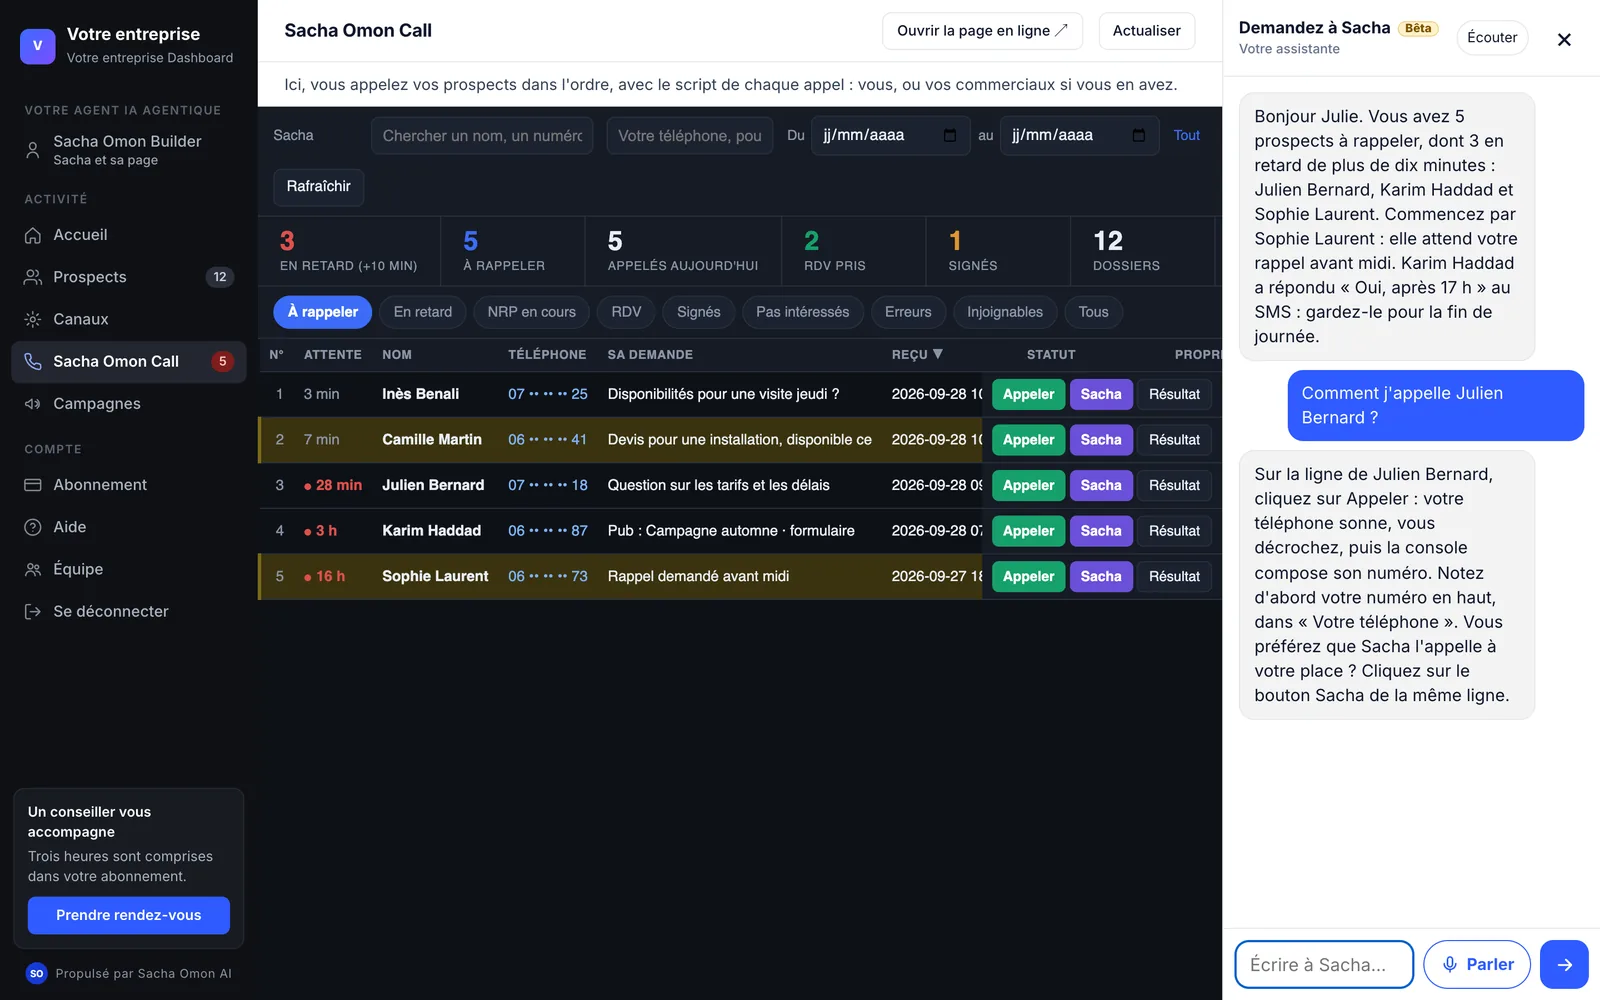Viewport: 1600px width, 1000px height.
Task: Click Sacha button on Julien Bernard row
Action: 1101,485
